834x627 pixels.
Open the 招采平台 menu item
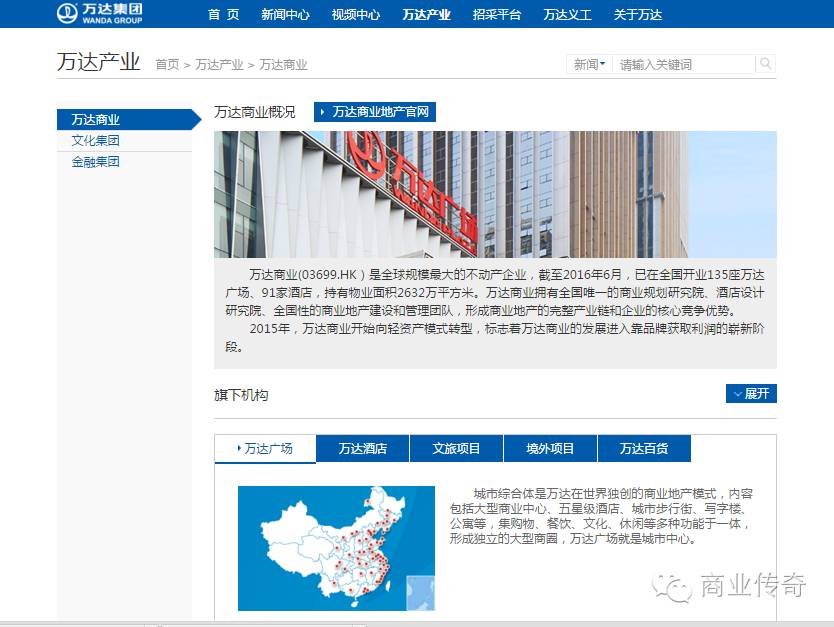(x=497, y=14)
